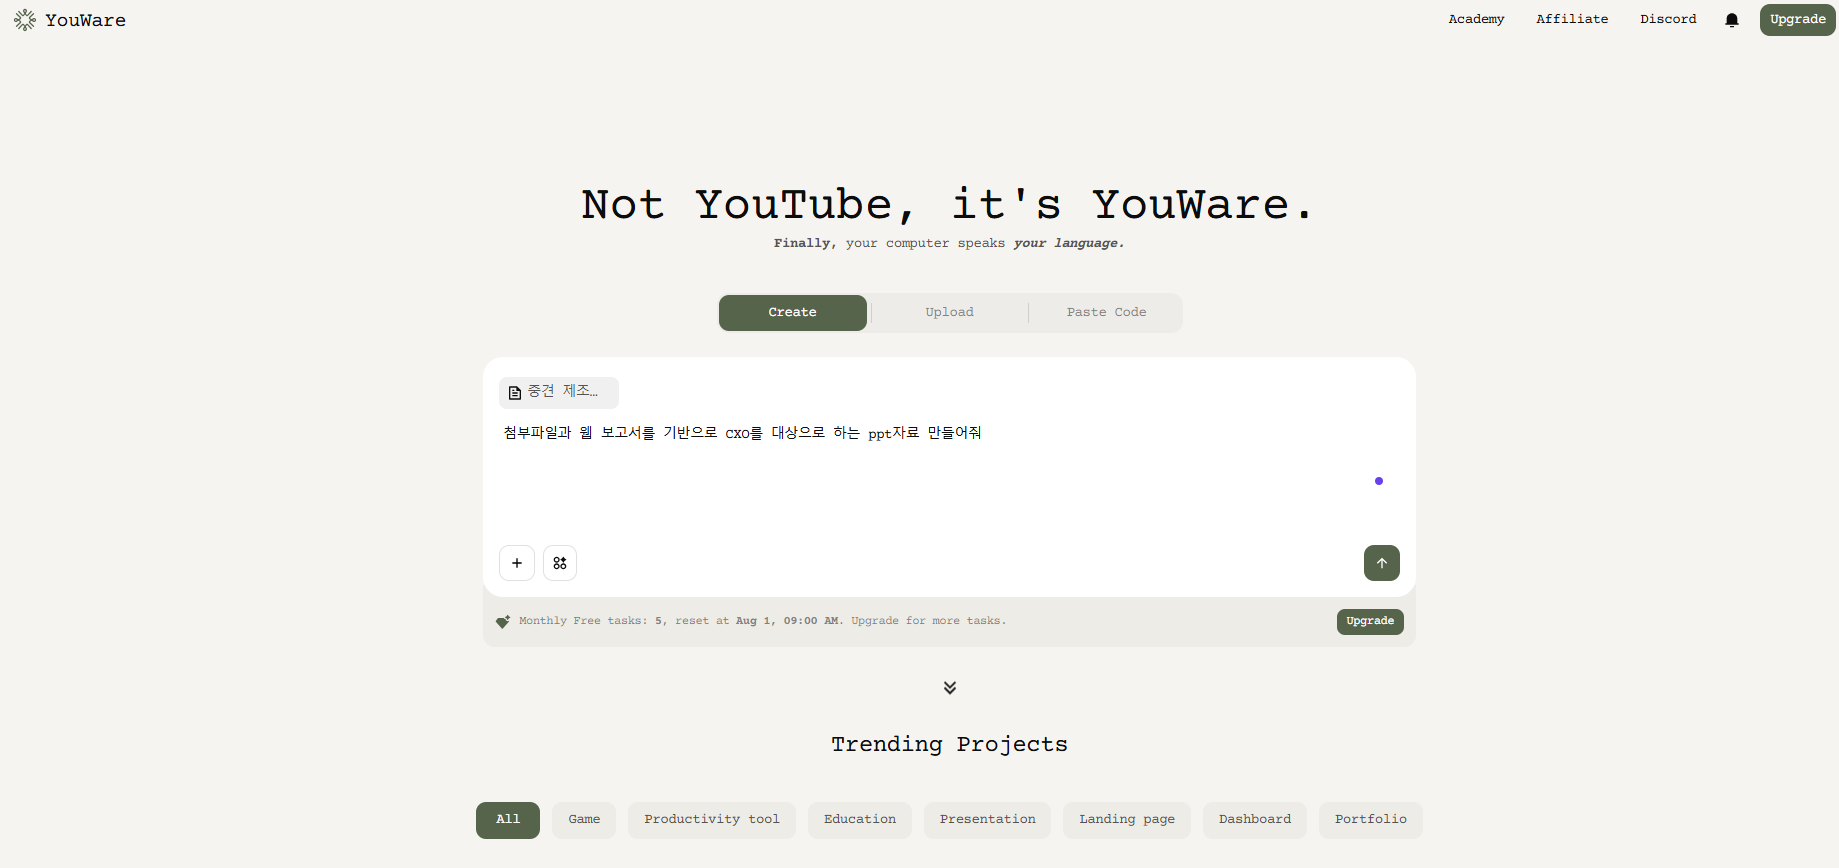Open the Academy link
The height and width of the screenshot is (868, 1839).
click(1476, 19)
